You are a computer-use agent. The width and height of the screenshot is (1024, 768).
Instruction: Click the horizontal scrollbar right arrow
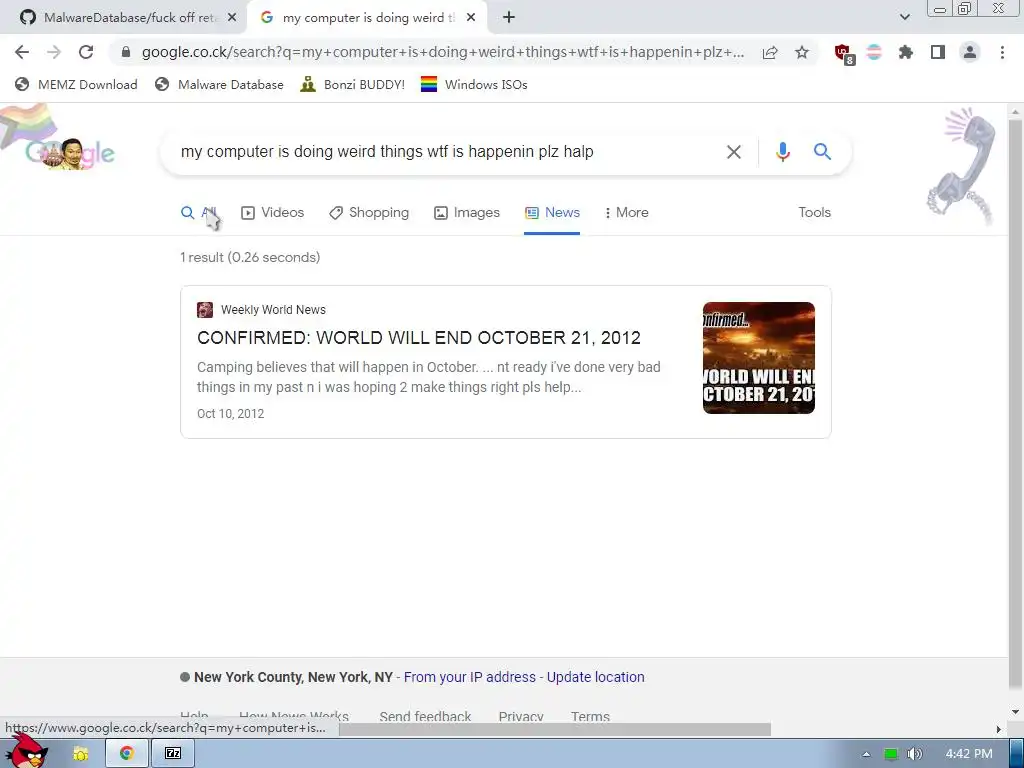click(x=999, y=729)
